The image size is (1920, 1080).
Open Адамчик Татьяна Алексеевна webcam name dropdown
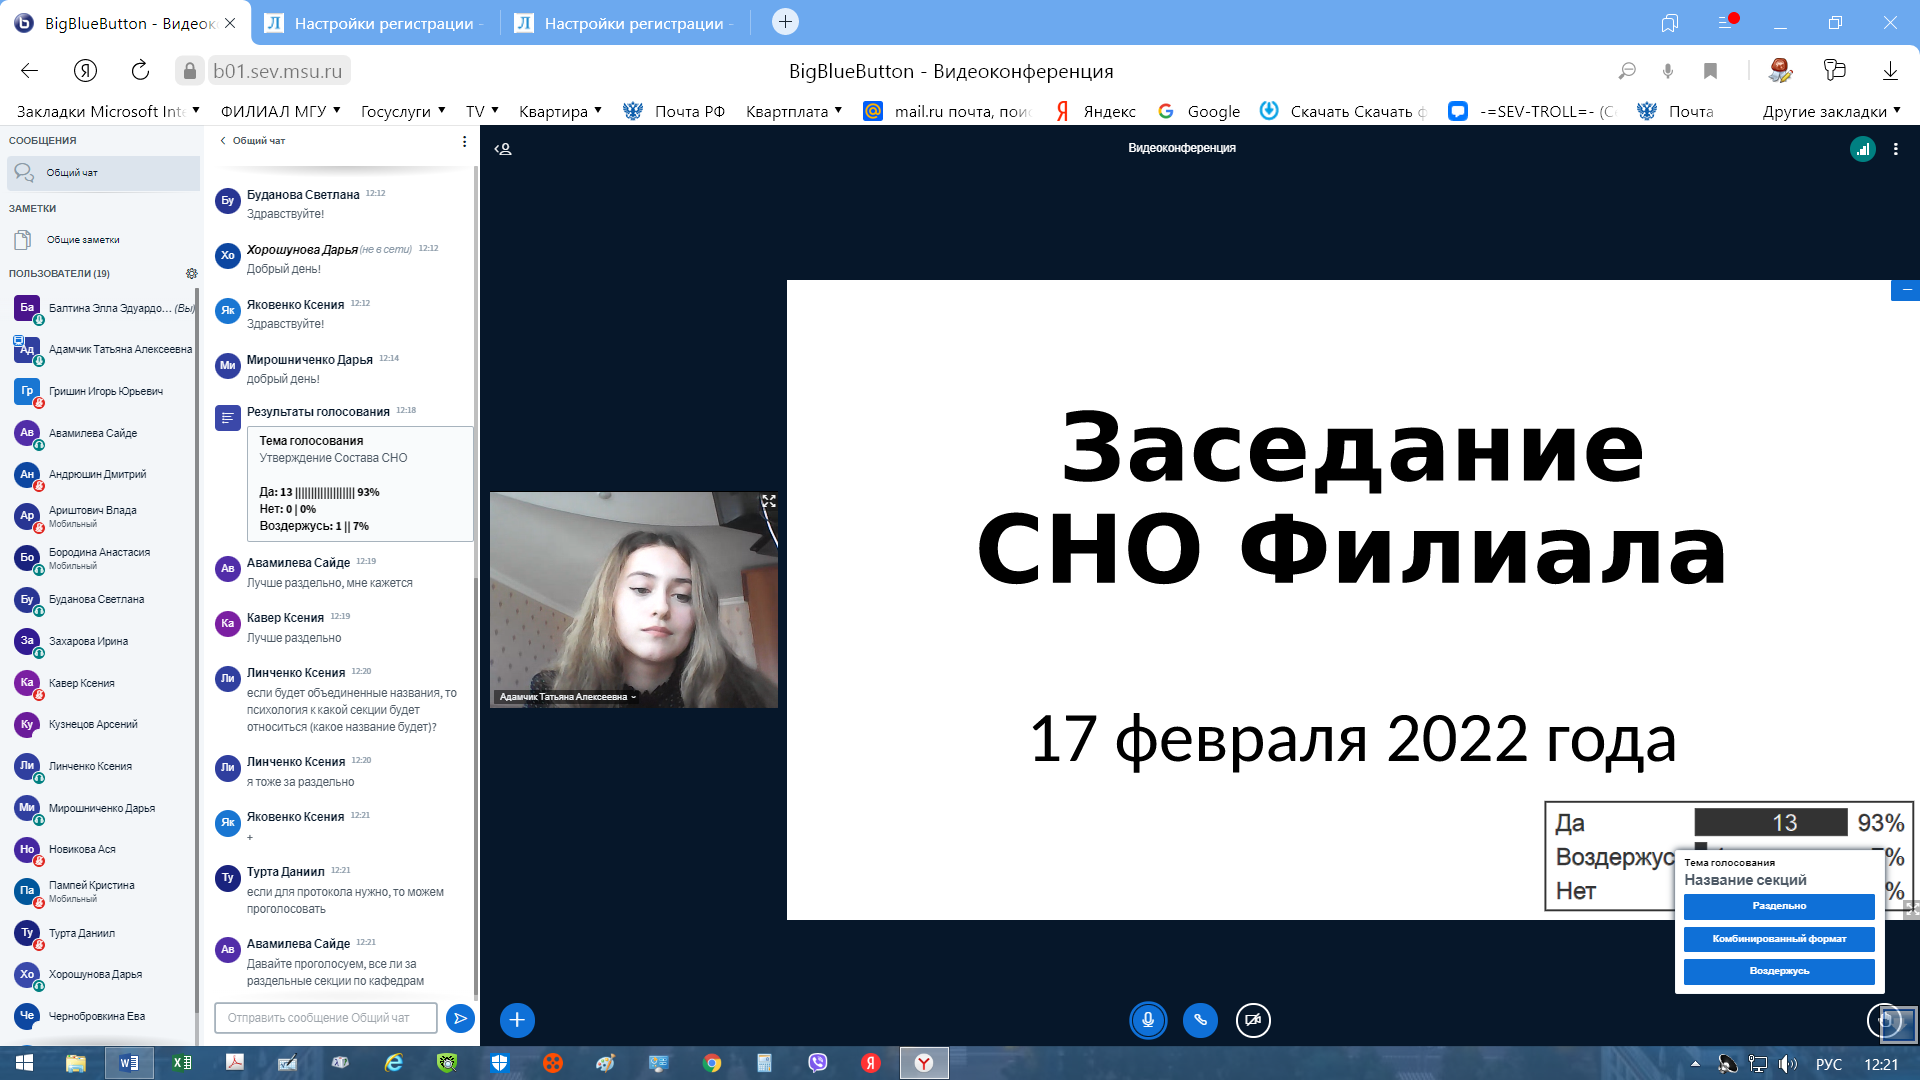(567, 697)
